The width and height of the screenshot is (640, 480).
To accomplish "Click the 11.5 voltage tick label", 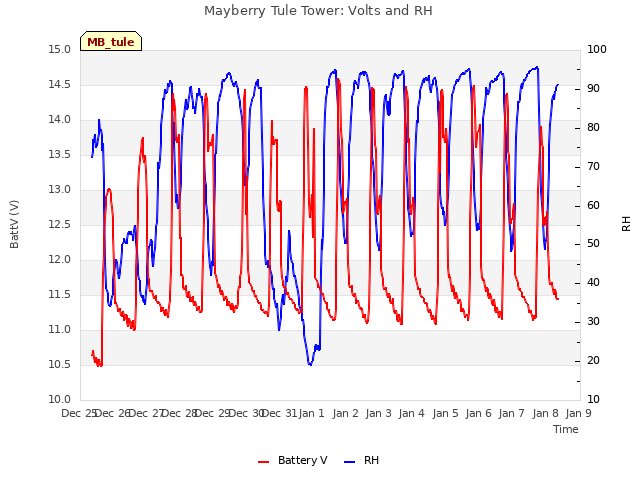I will (x=60, y=295).
